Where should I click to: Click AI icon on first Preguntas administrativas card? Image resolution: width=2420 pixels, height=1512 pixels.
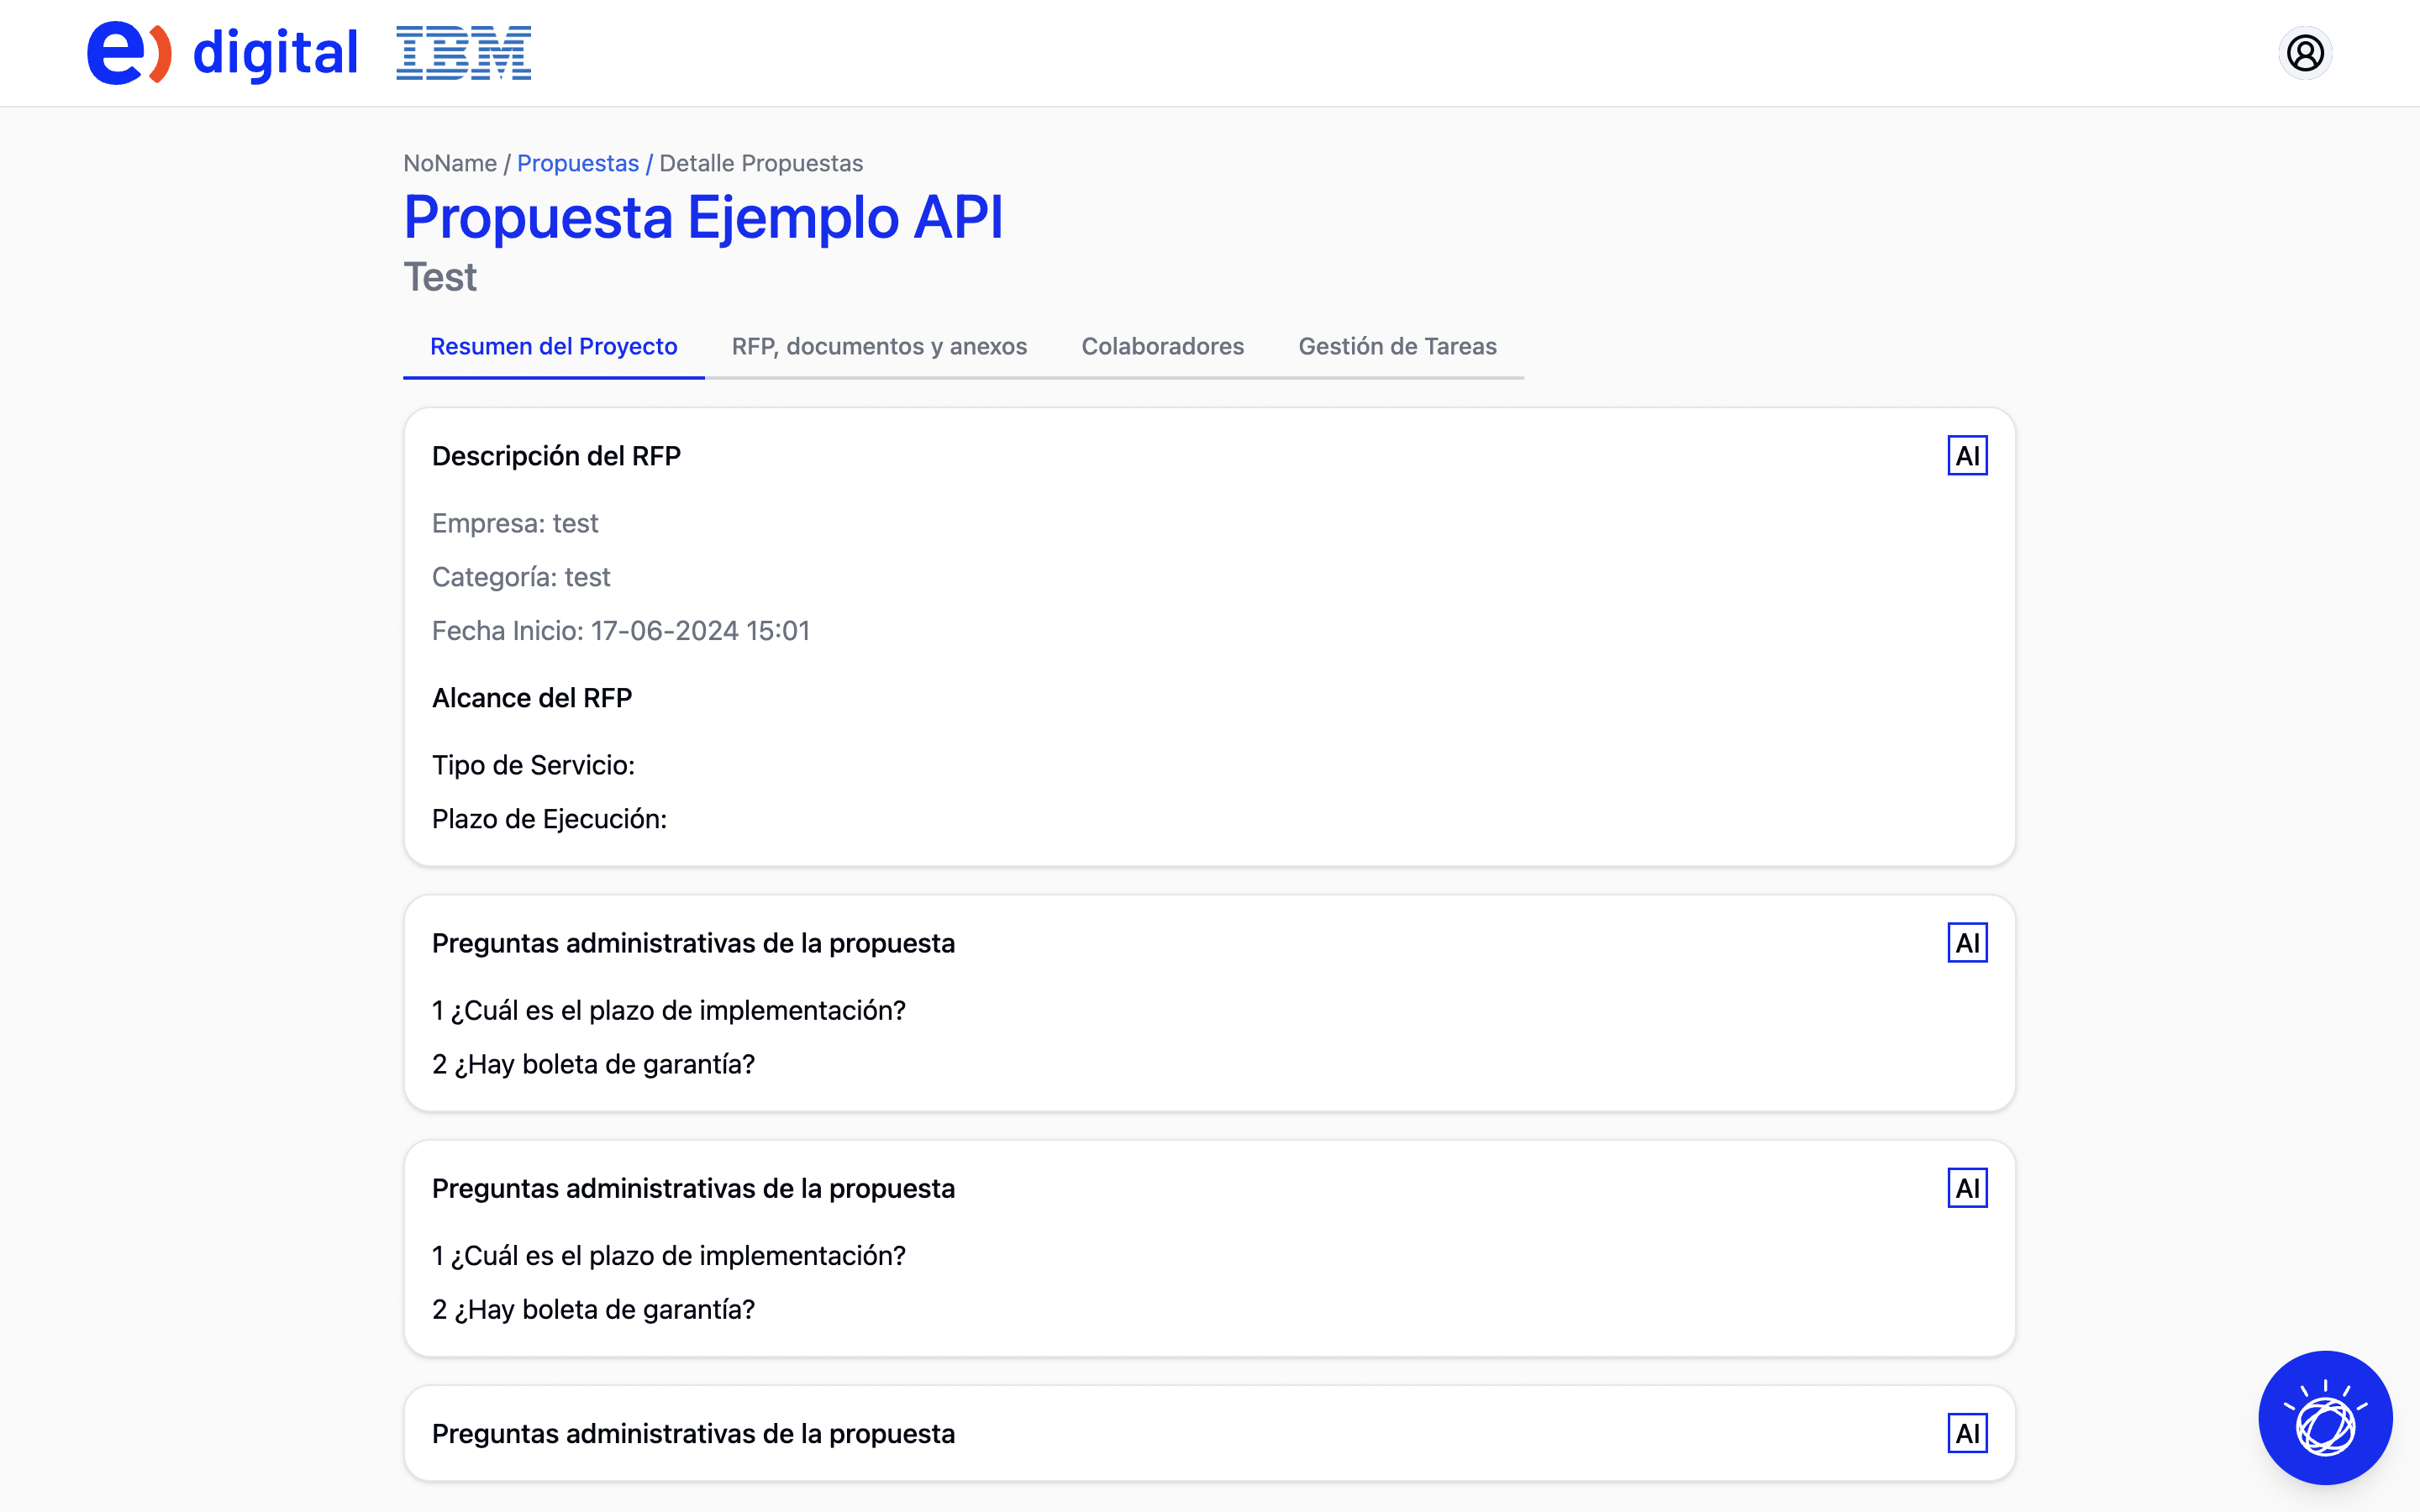(1967, 943)
